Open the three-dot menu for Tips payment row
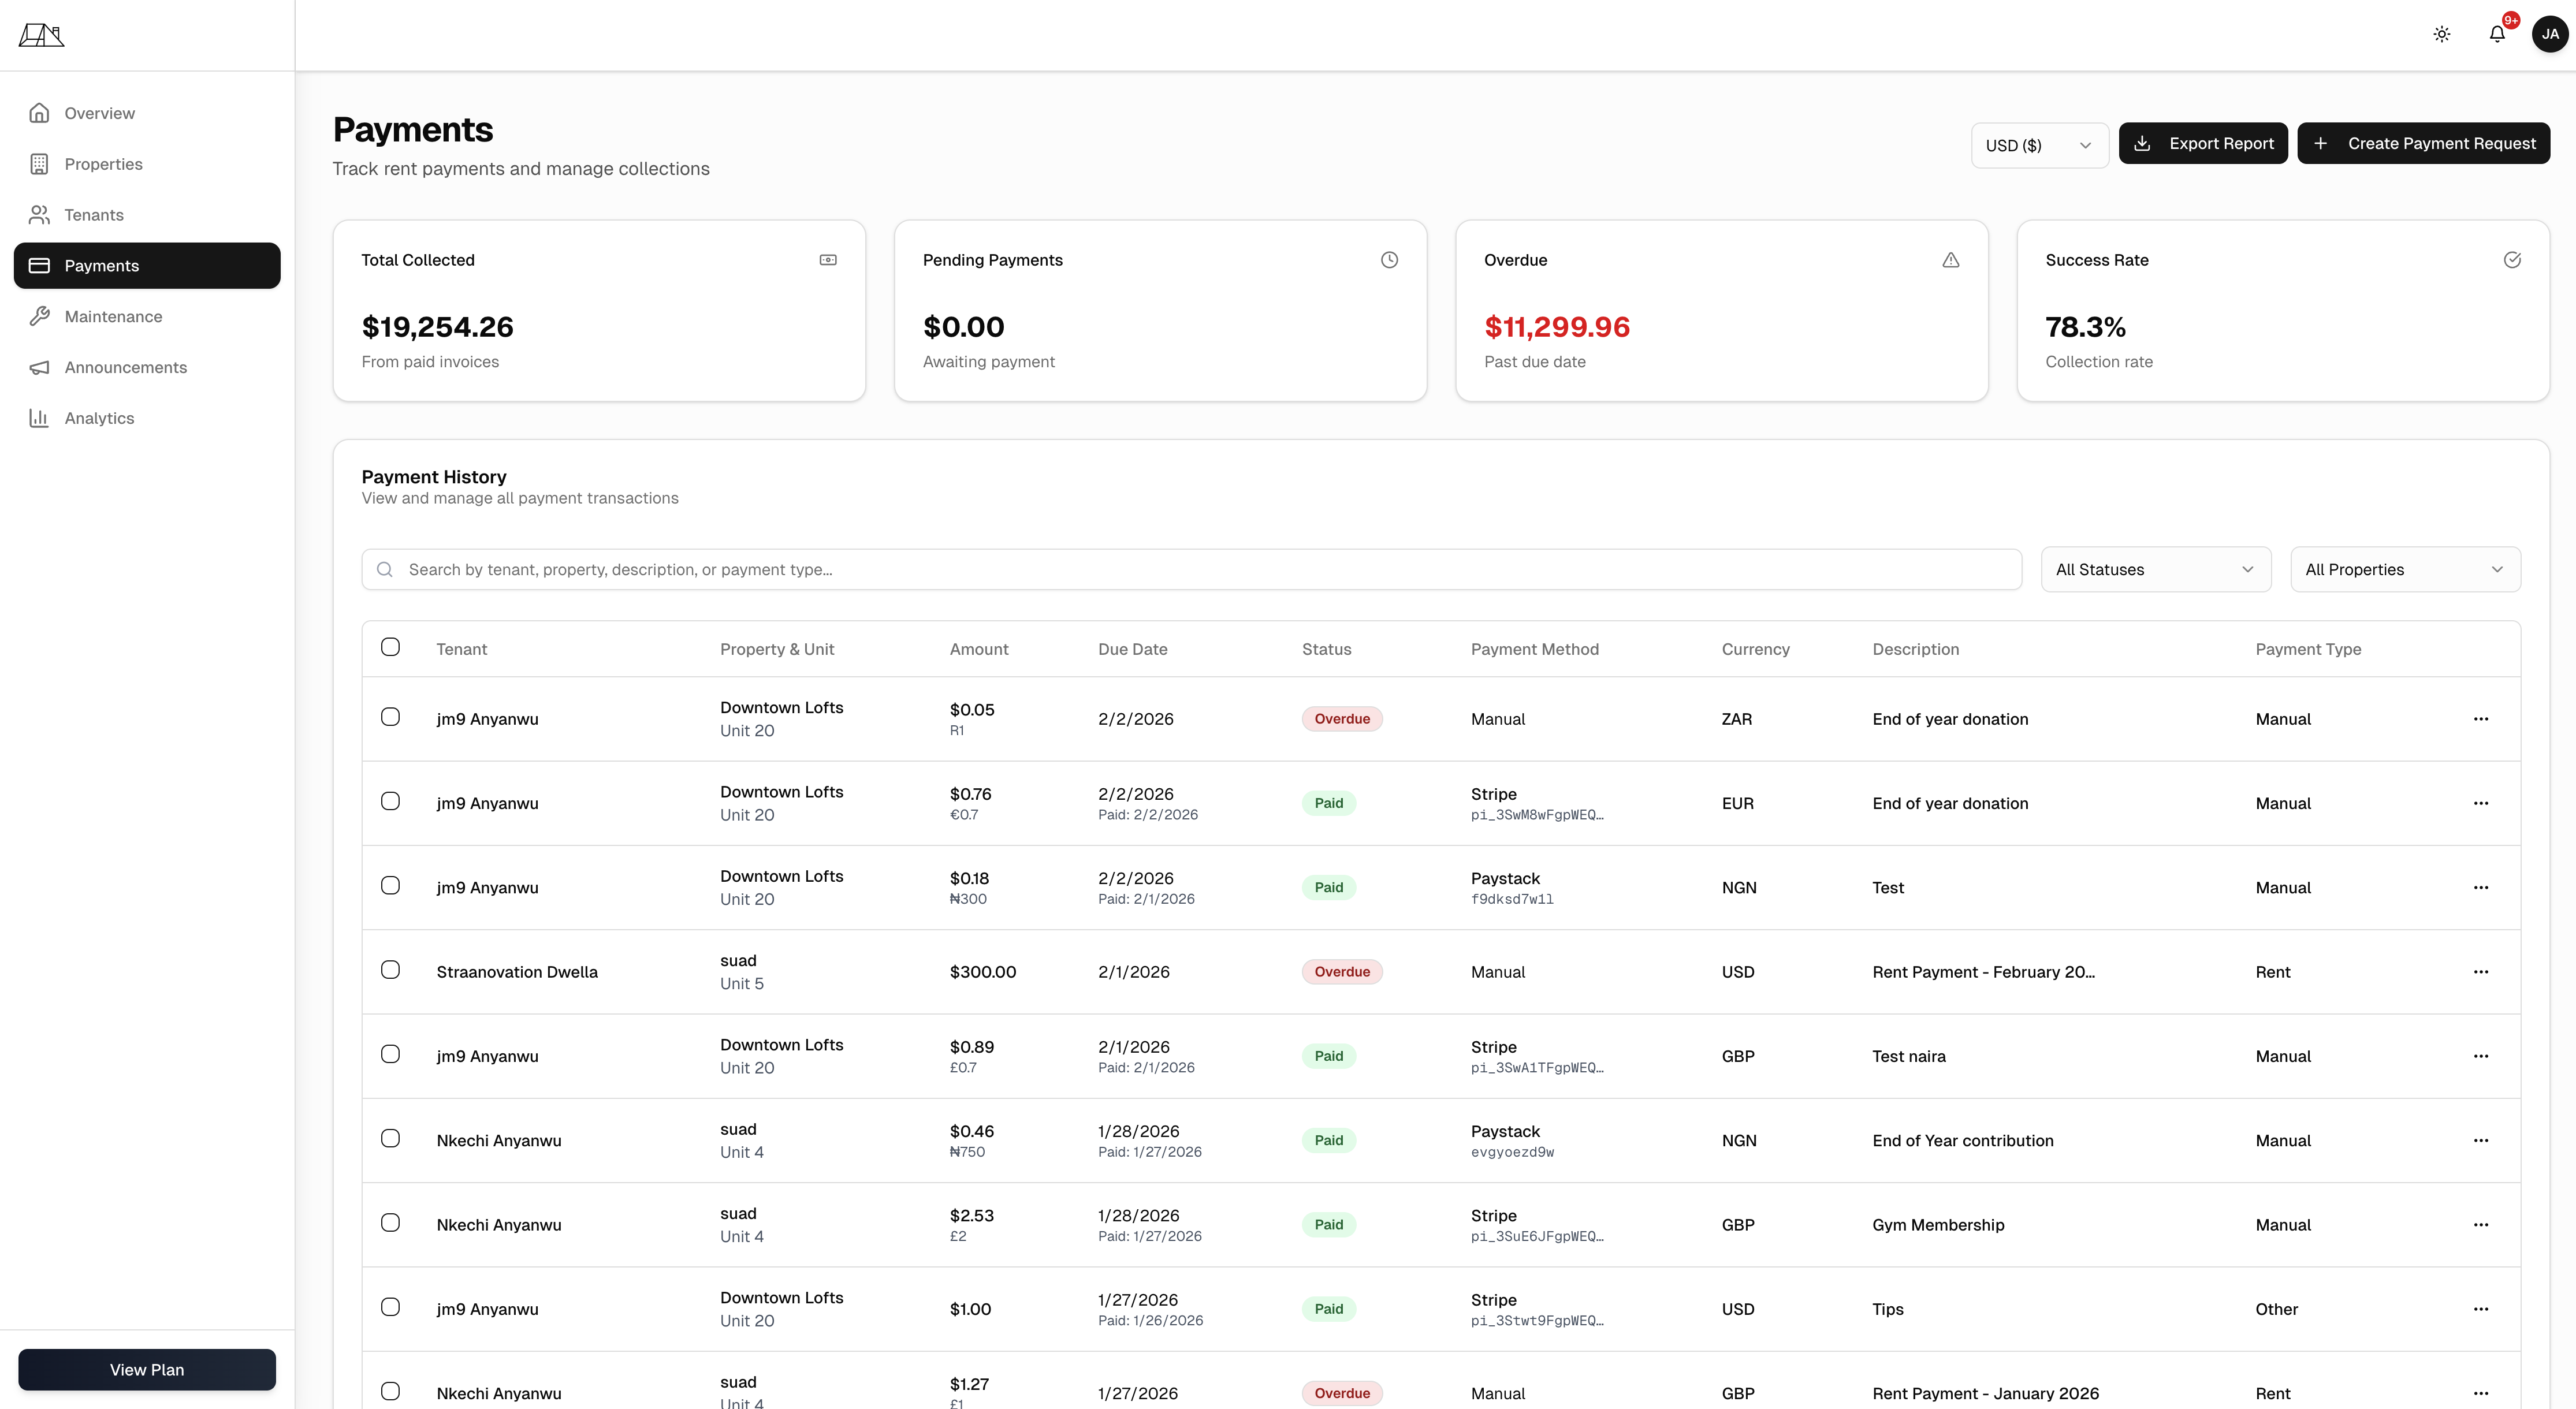2576x1409 pixels. (x=2480, y=1309)
